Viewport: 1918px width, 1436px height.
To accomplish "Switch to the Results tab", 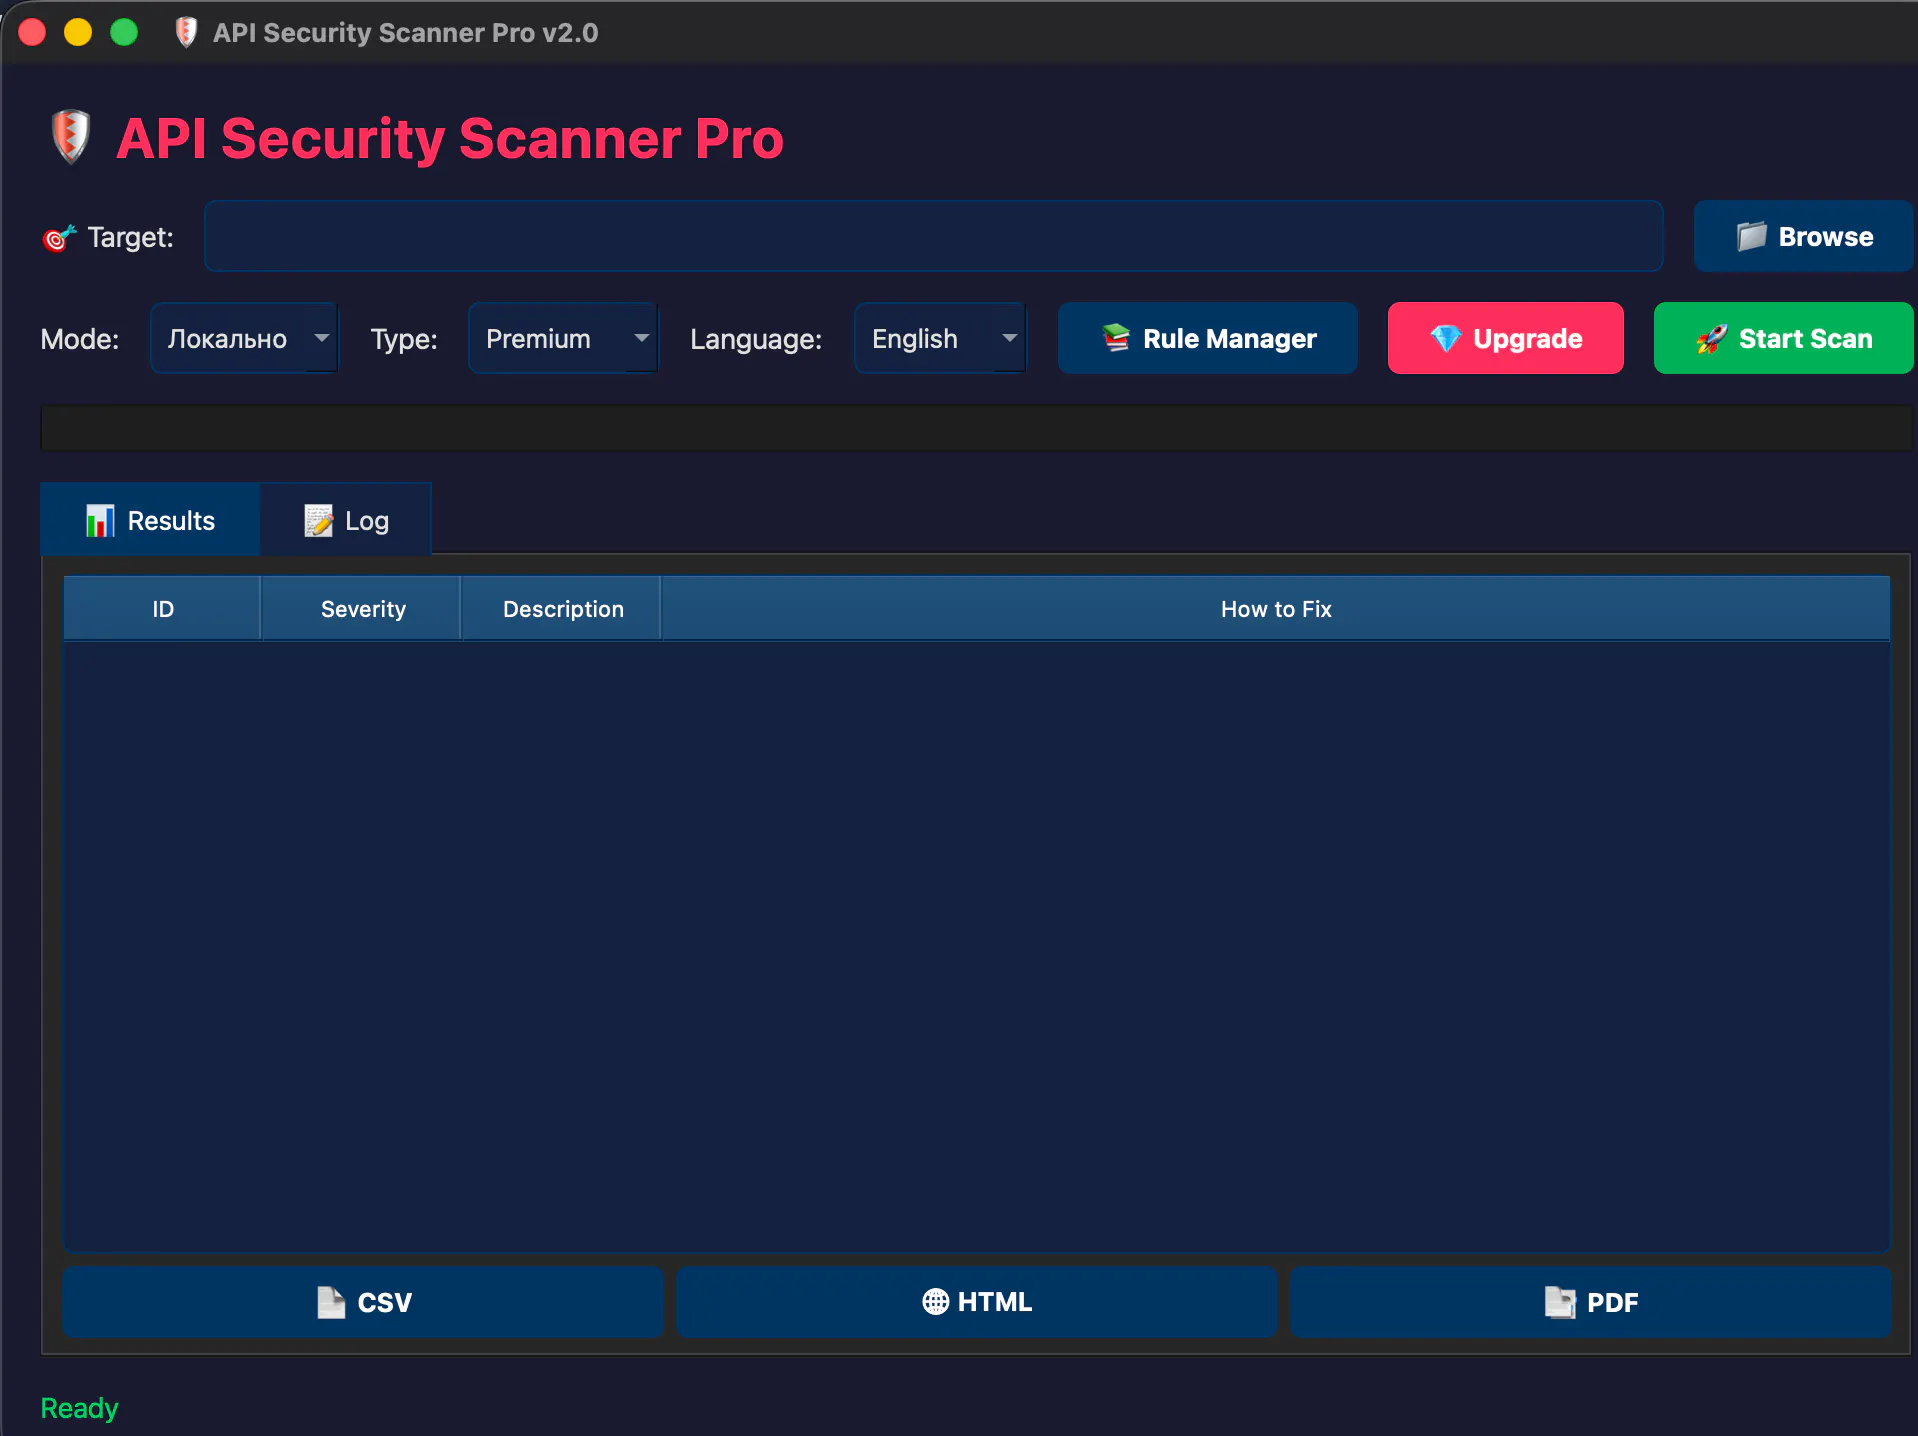I will point(150,520).
